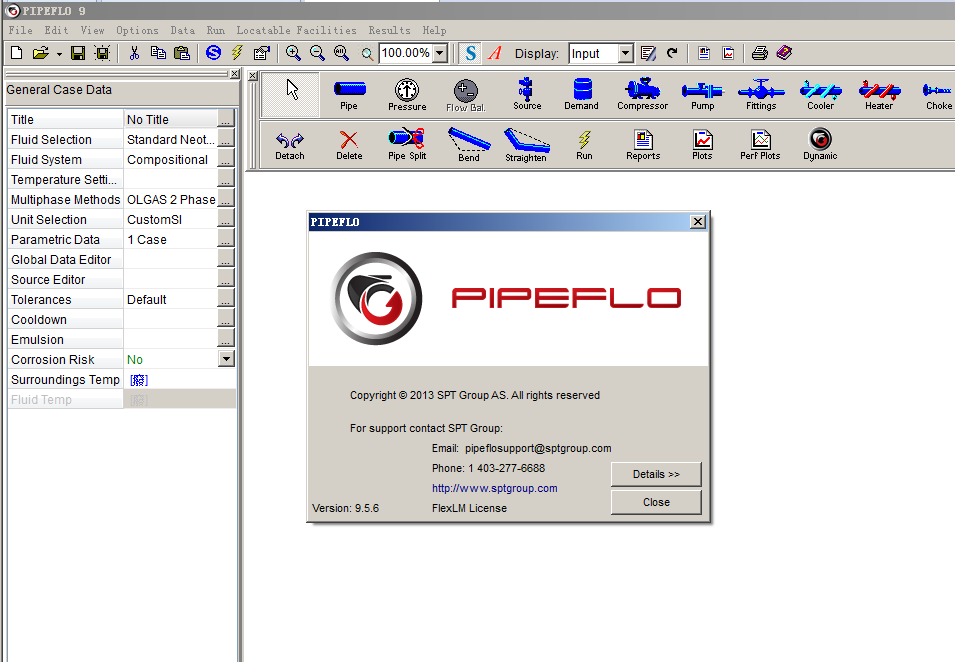
Task: Select the Parametric Data row
Action: [121, 239]
